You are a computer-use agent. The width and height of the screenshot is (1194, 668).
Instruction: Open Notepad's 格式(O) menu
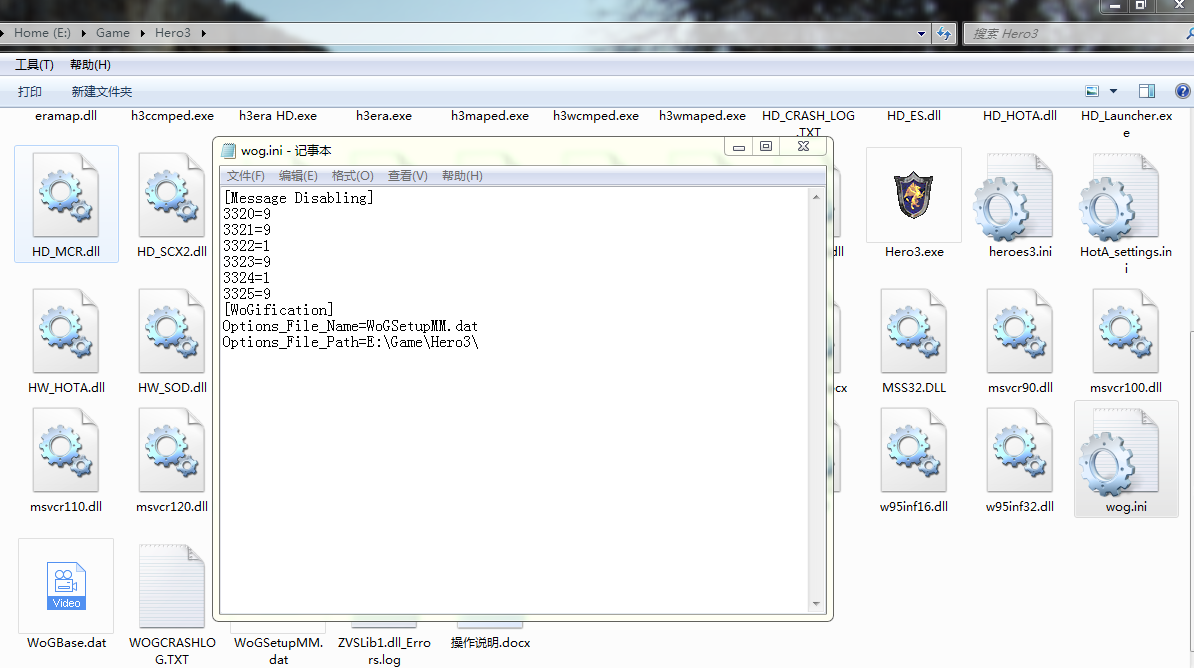coord(353,176)
